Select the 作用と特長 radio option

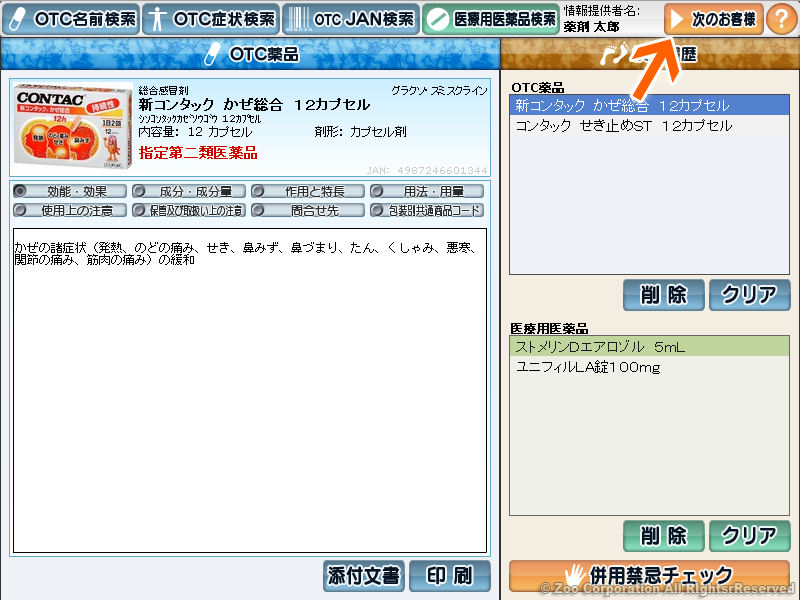(308, 191)
